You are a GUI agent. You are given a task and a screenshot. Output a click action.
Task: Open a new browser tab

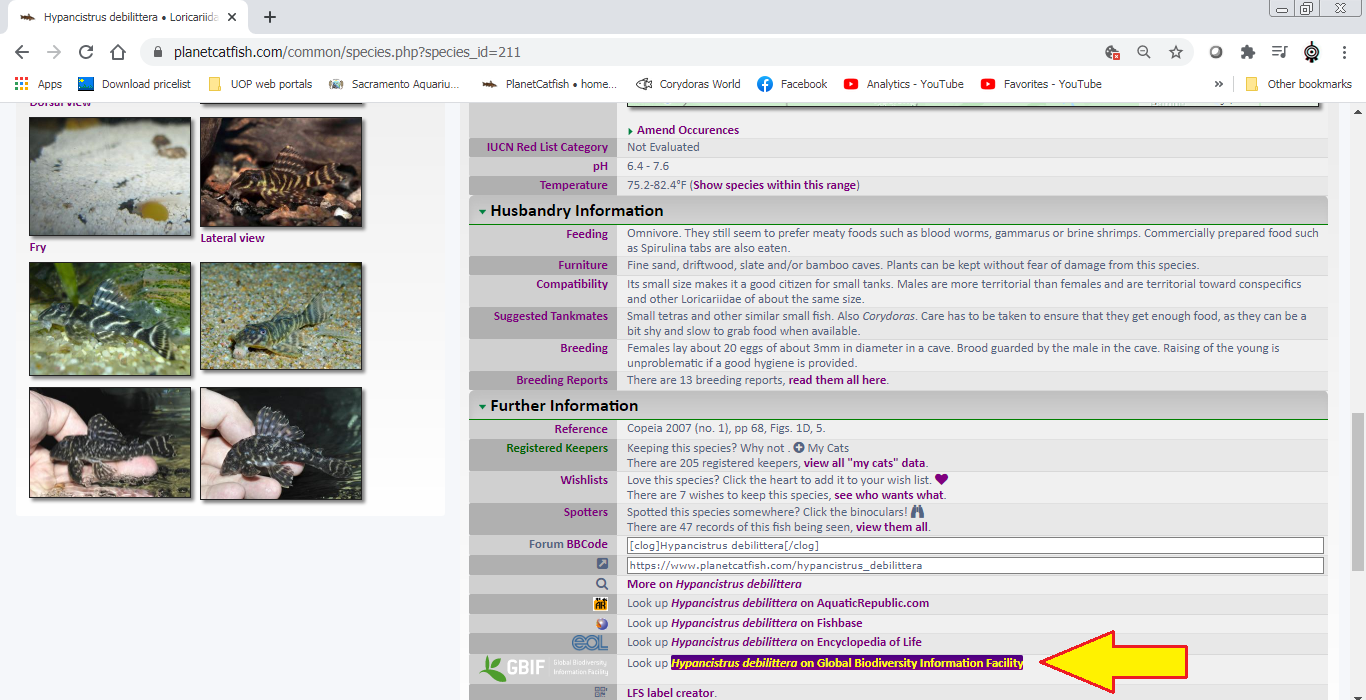(x=270, y=17)
